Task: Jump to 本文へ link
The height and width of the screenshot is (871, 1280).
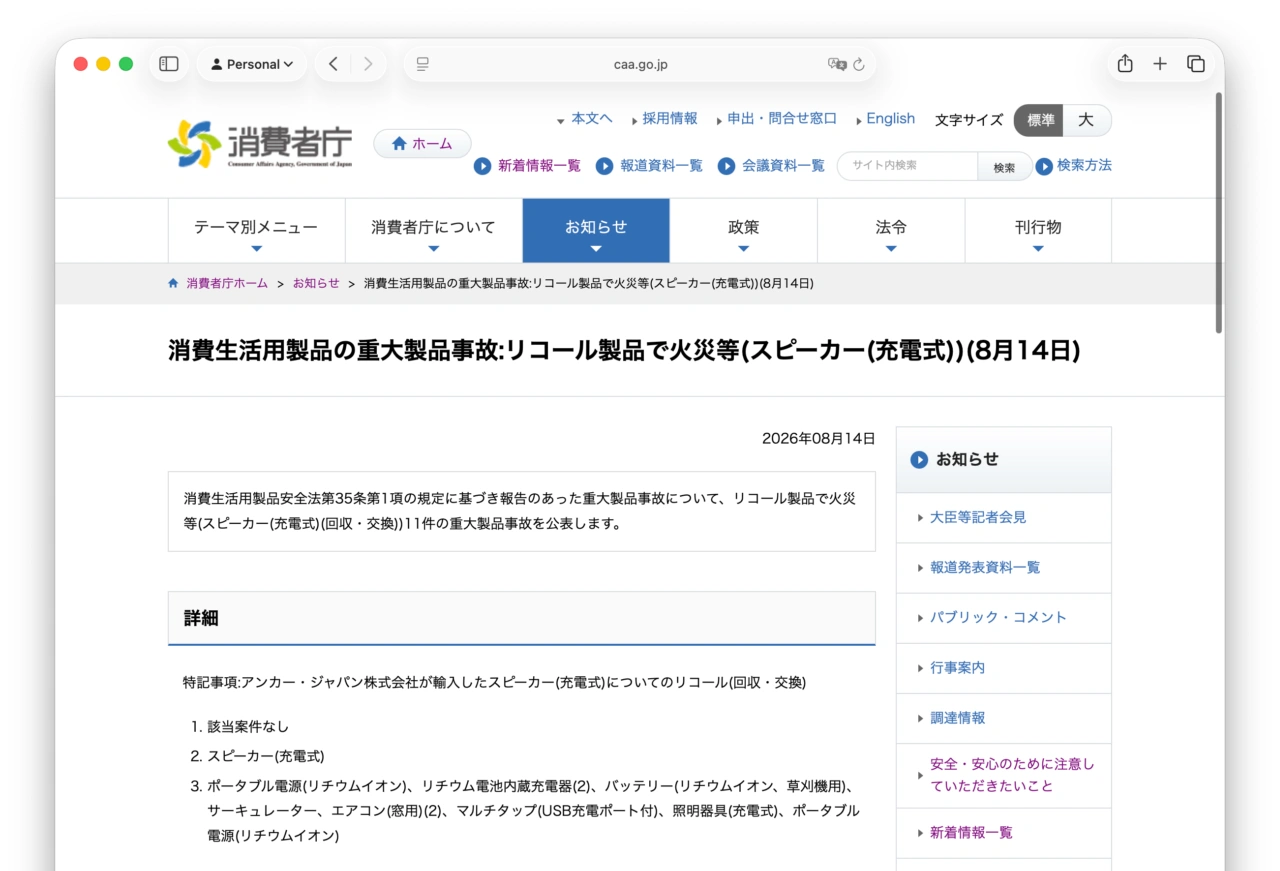Action: point(592,118)
